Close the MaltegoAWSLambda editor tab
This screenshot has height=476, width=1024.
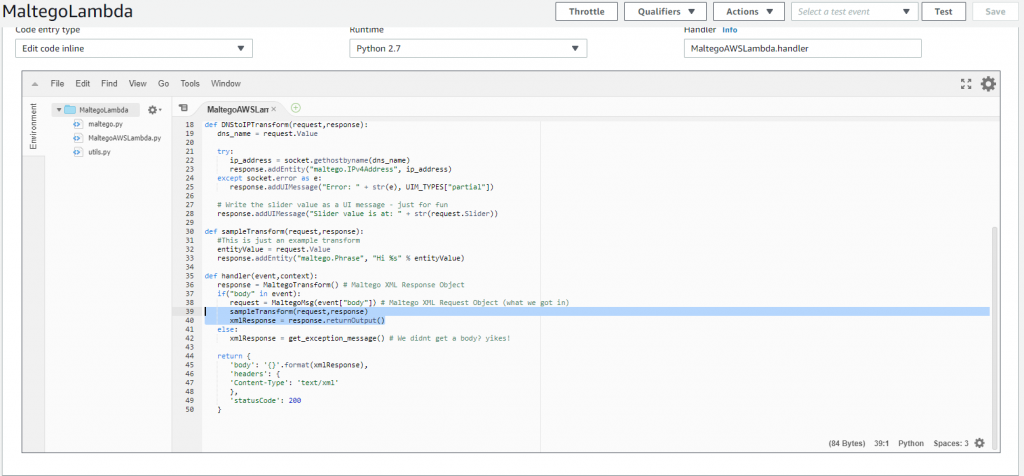[274, 109]
